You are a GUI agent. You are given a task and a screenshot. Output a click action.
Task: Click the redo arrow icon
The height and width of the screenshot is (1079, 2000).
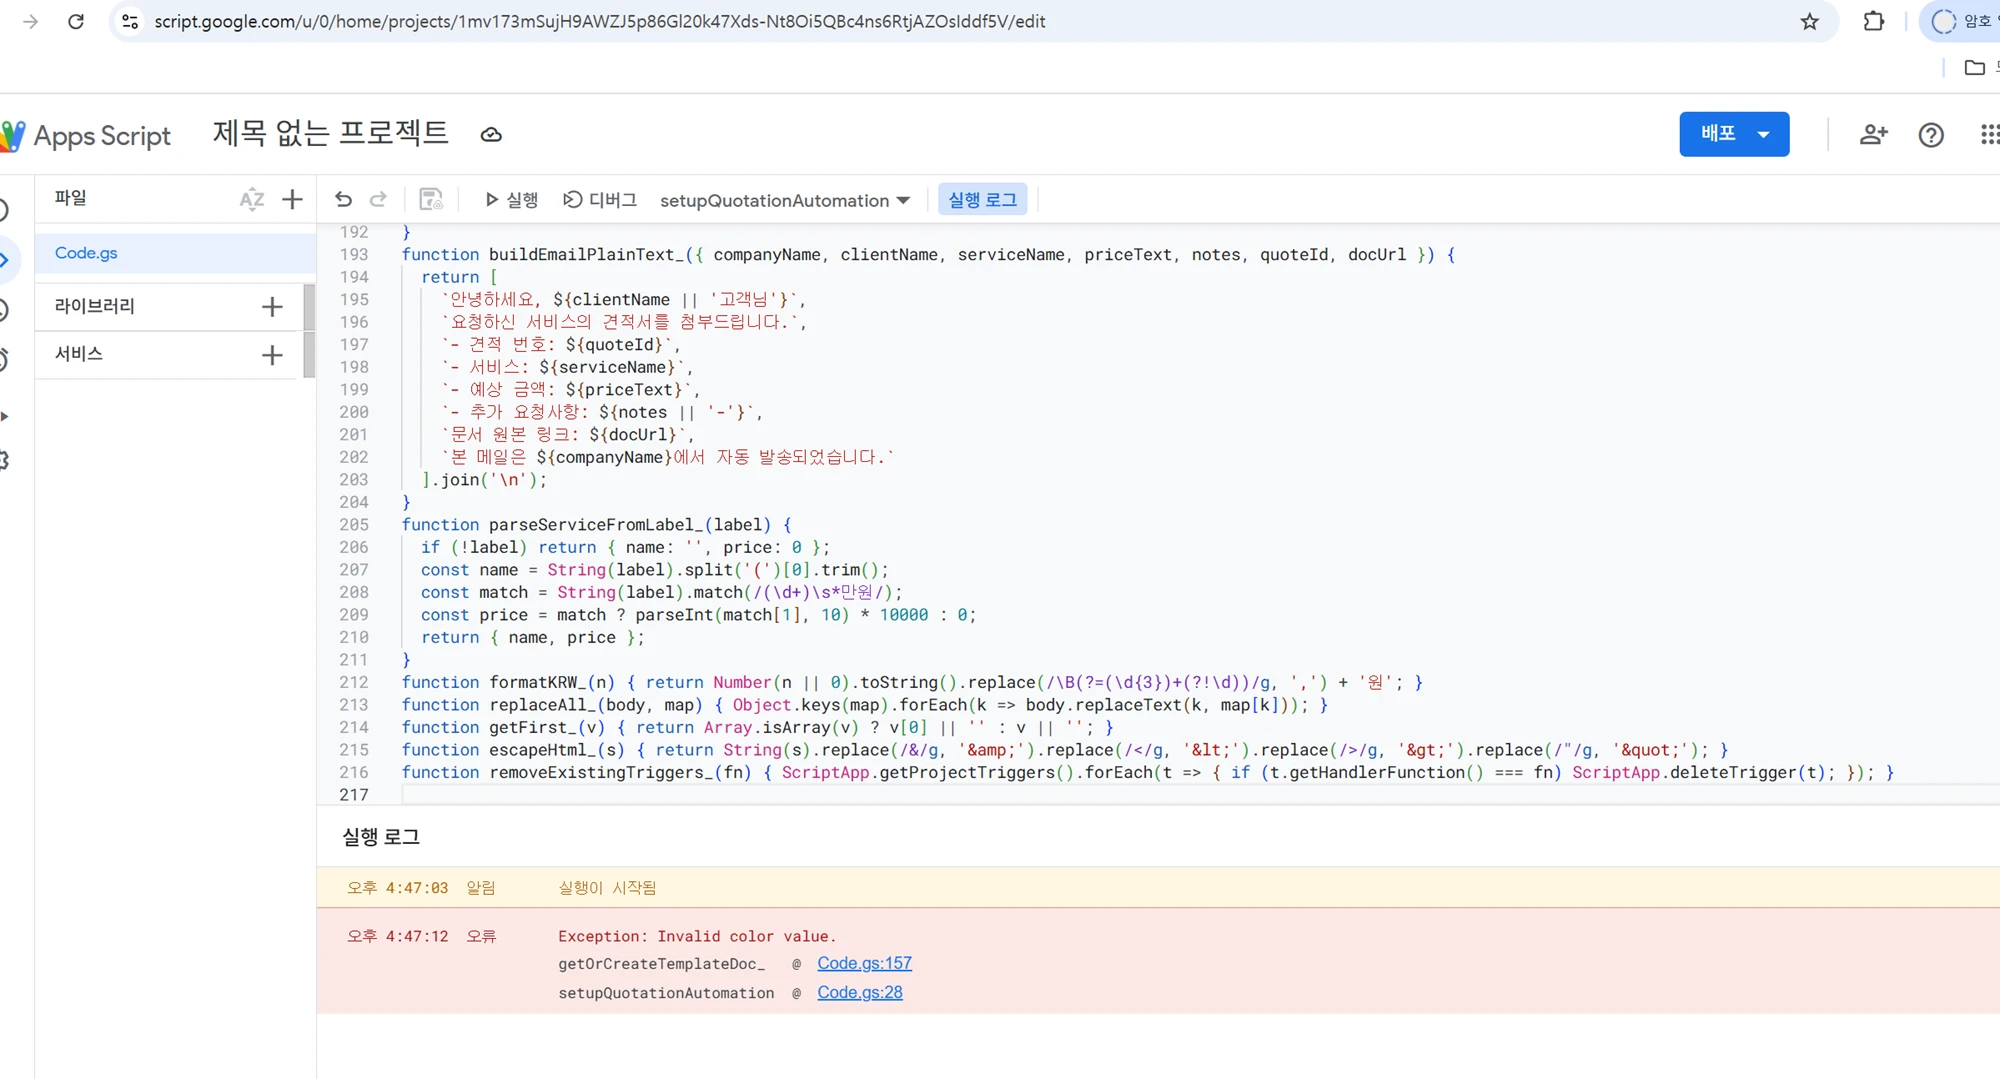(x=378, y=199)
